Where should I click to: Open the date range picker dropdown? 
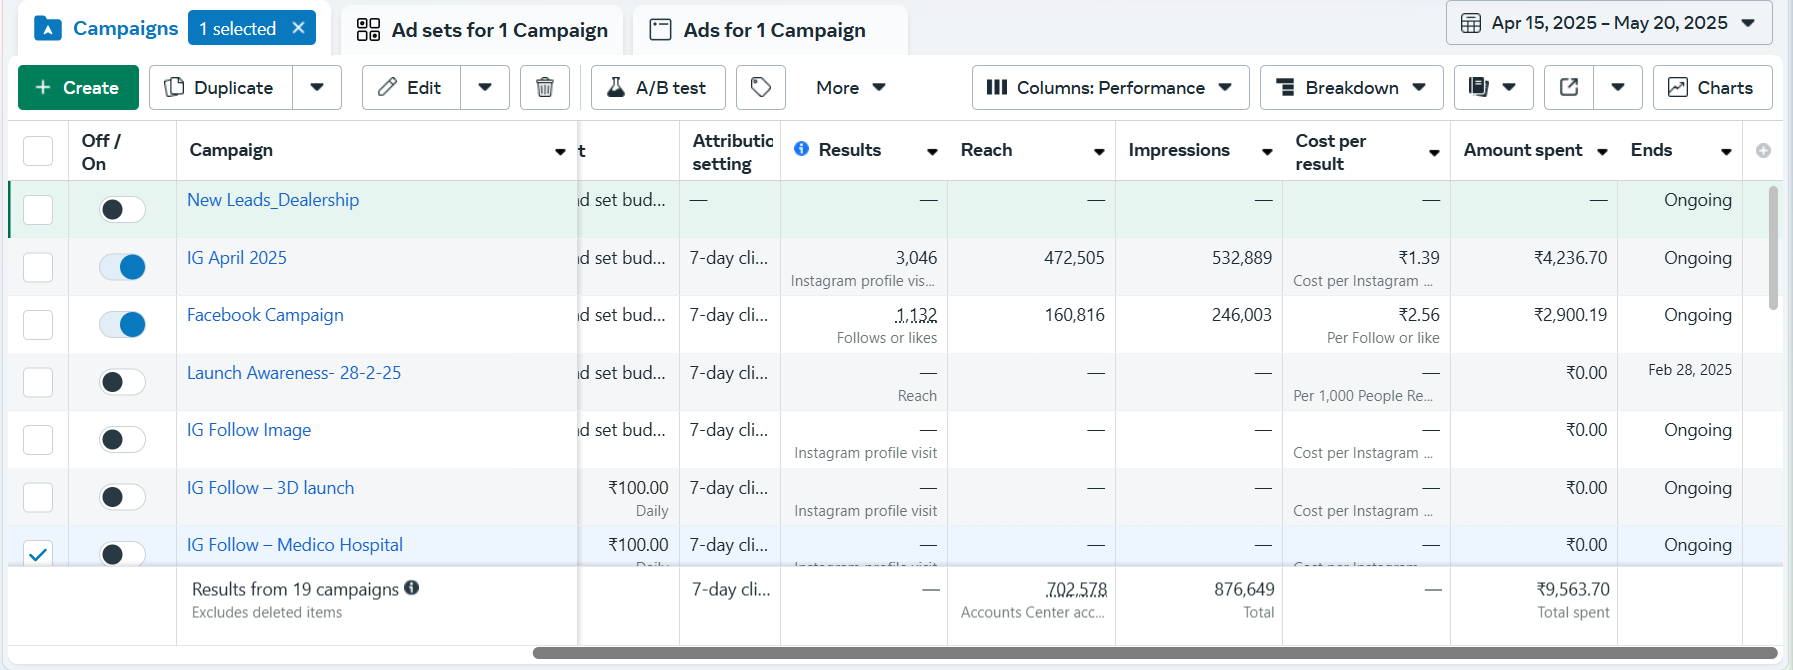[1609, 23]
